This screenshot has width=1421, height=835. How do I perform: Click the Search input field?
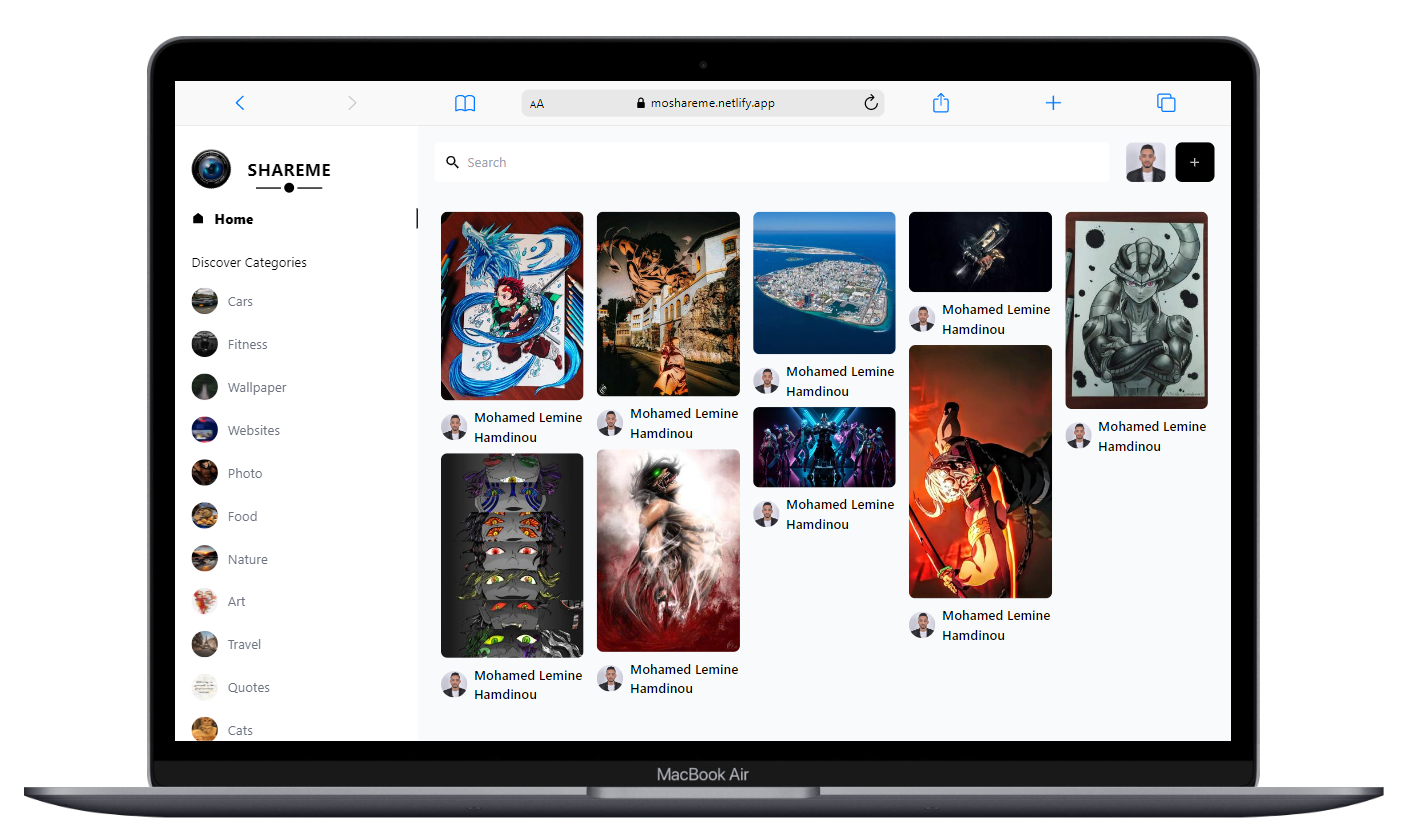(772, 162)
